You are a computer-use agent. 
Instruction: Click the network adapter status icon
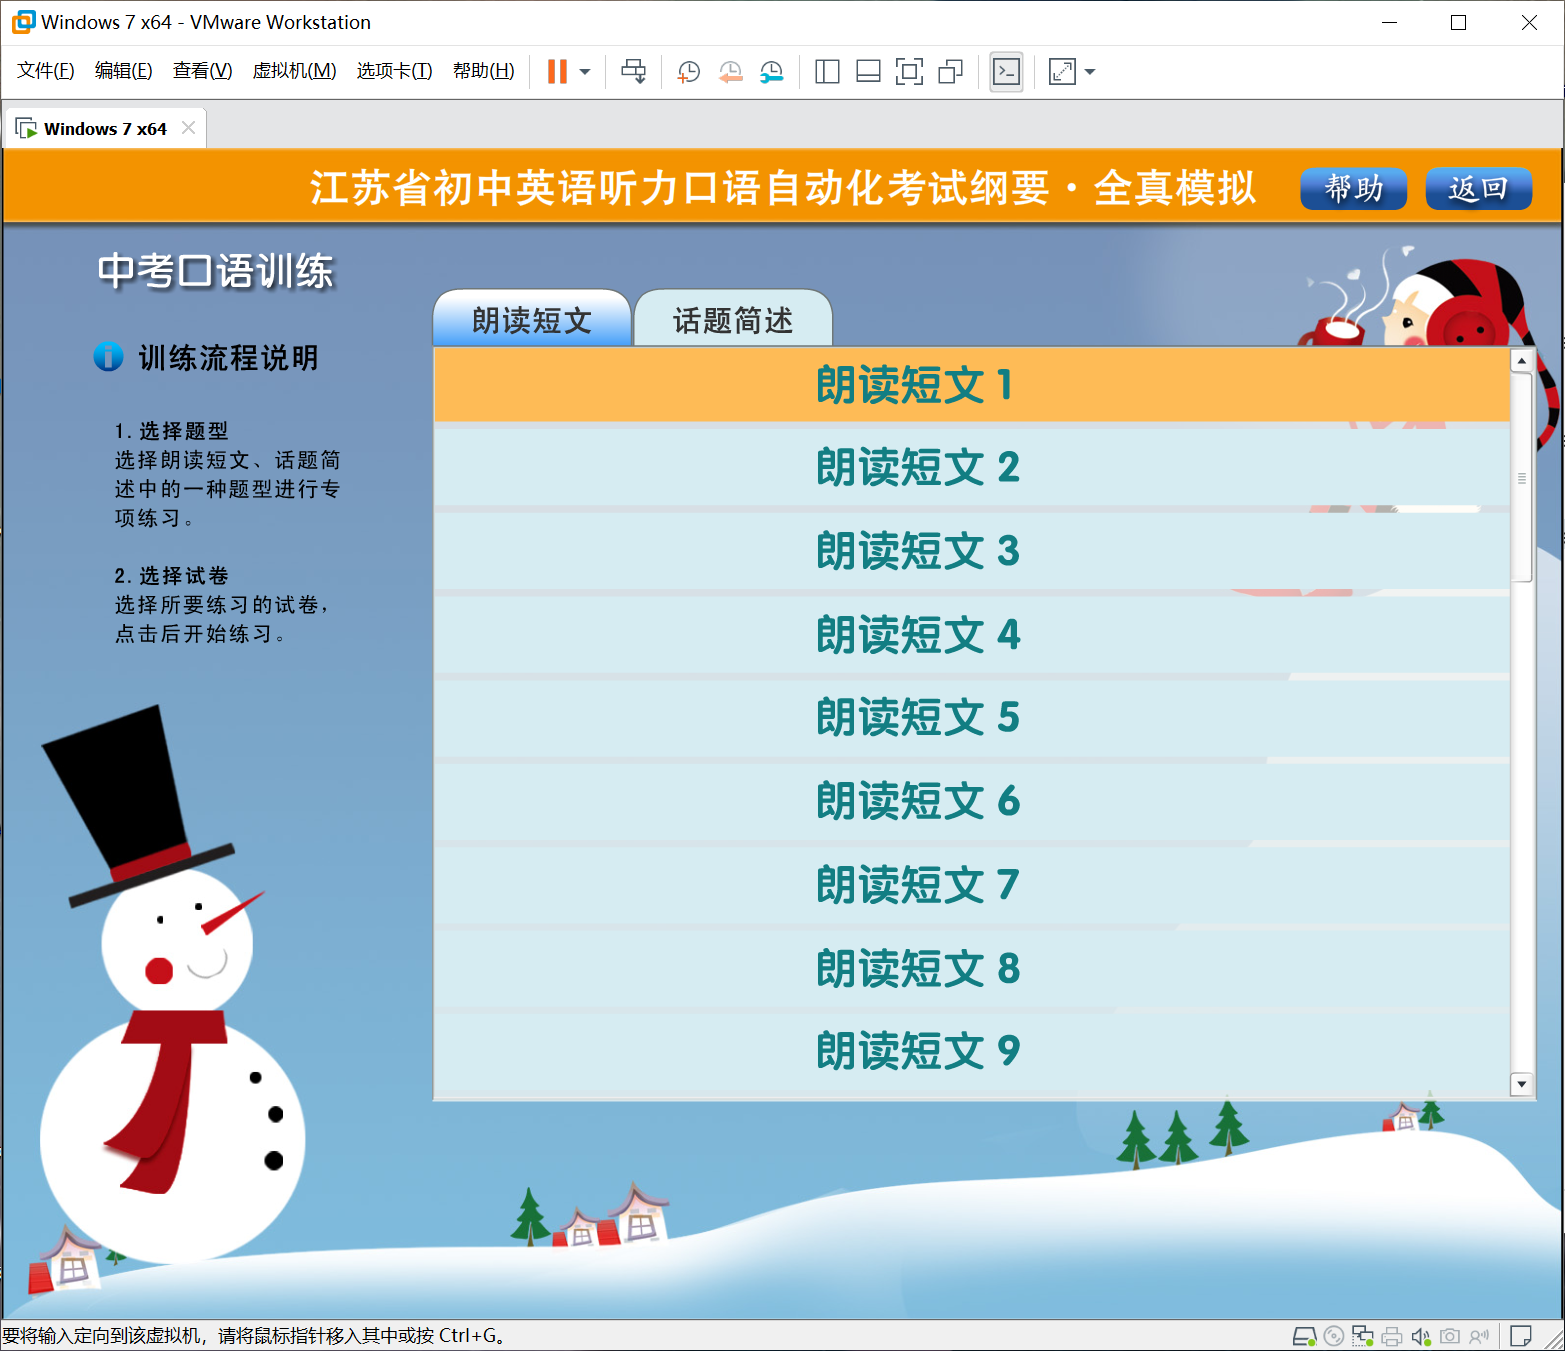click(1362, 1336)
